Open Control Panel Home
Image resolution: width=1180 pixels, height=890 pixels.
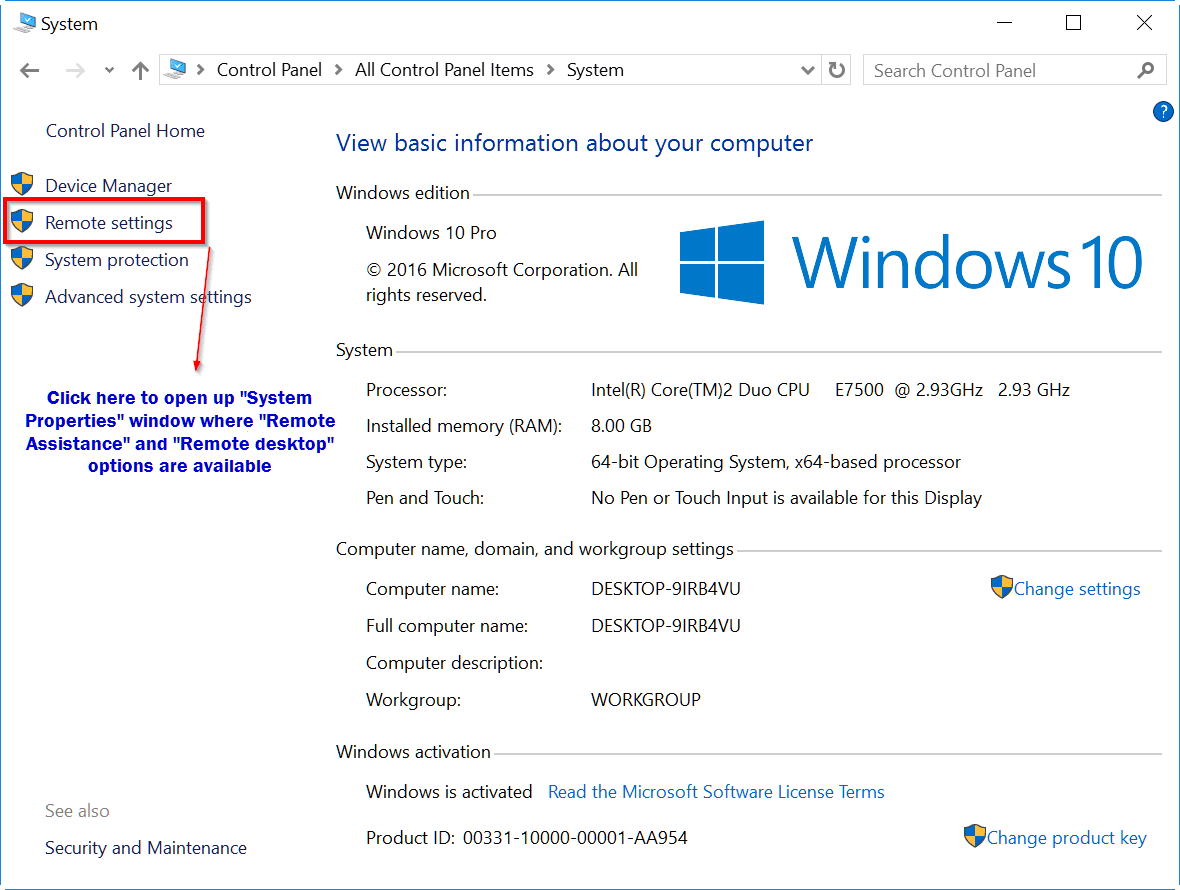tap(125, 130)
